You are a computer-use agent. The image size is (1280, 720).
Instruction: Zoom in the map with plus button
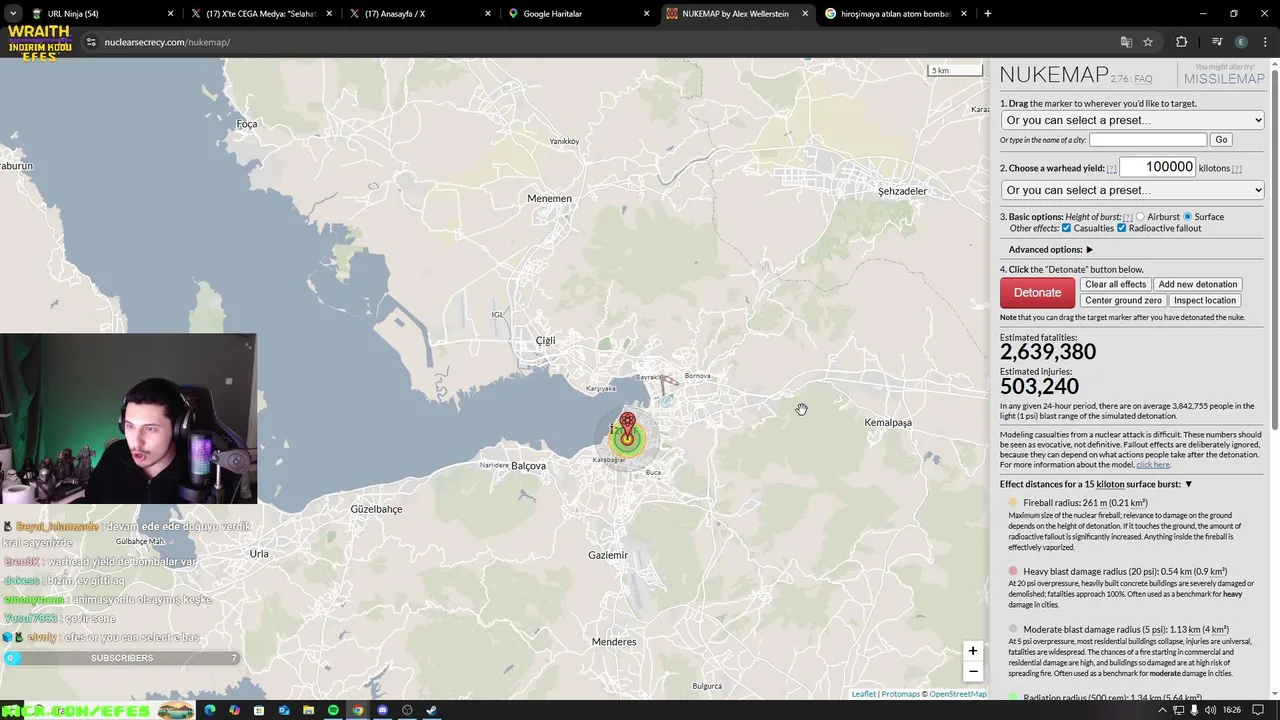972,651
